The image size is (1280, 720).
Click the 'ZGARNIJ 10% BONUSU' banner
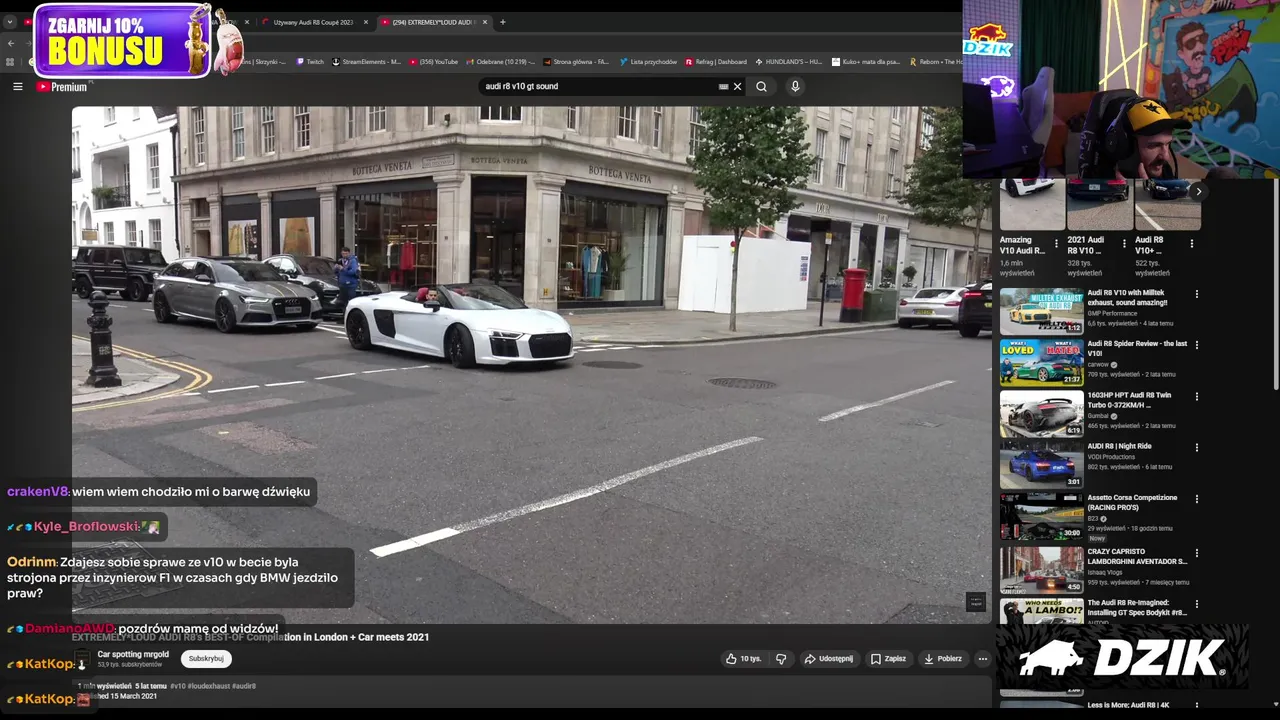[123, 41]
